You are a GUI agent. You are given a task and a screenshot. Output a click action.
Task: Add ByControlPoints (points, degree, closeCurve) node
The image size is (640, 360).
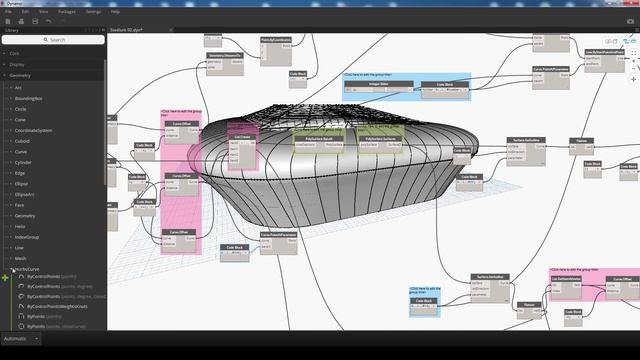65,296
